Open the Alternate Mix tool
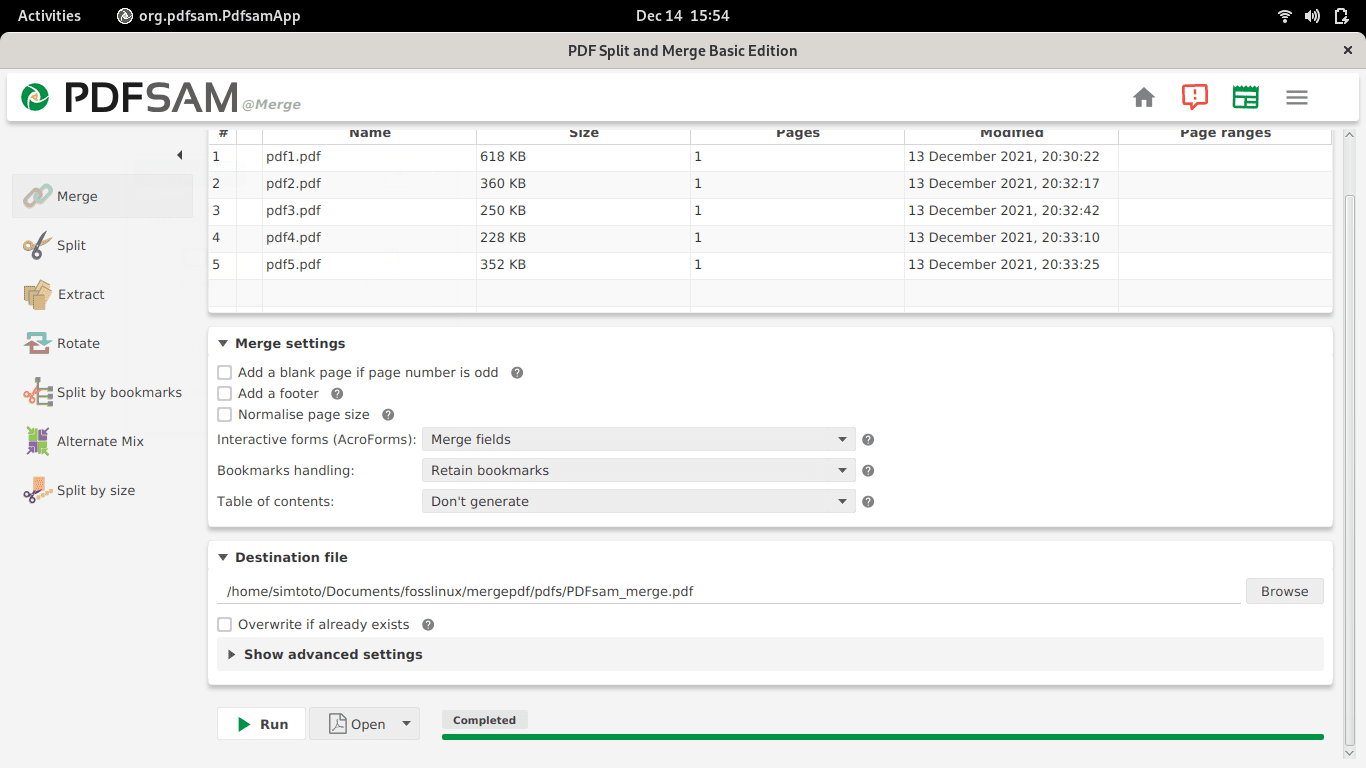Image resolution: width=1366 pixels, height=768 pixels. coord(100,441)
